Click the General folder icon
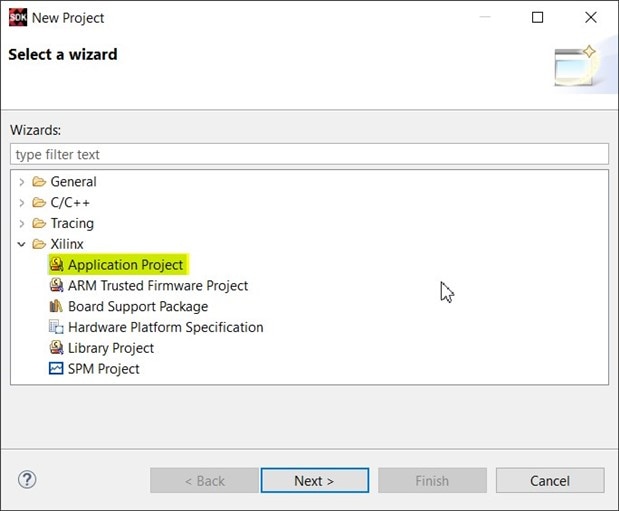 pyautogui.click(x=39, y=182)
